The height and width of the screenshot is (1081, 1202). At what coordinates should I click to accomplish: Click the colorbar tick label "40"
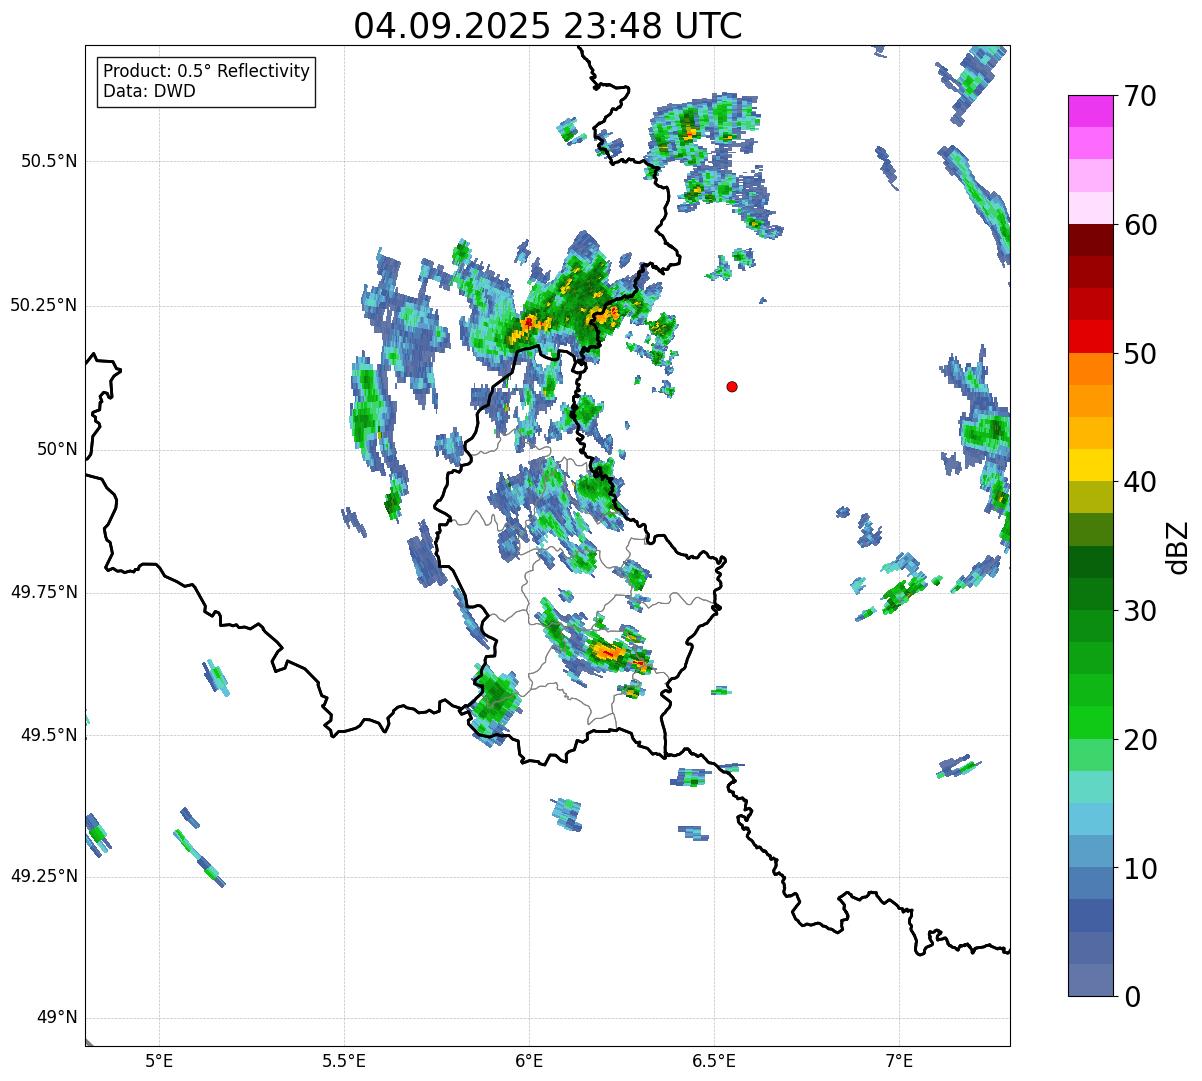pyautogui.click(x=1140, y=482)
